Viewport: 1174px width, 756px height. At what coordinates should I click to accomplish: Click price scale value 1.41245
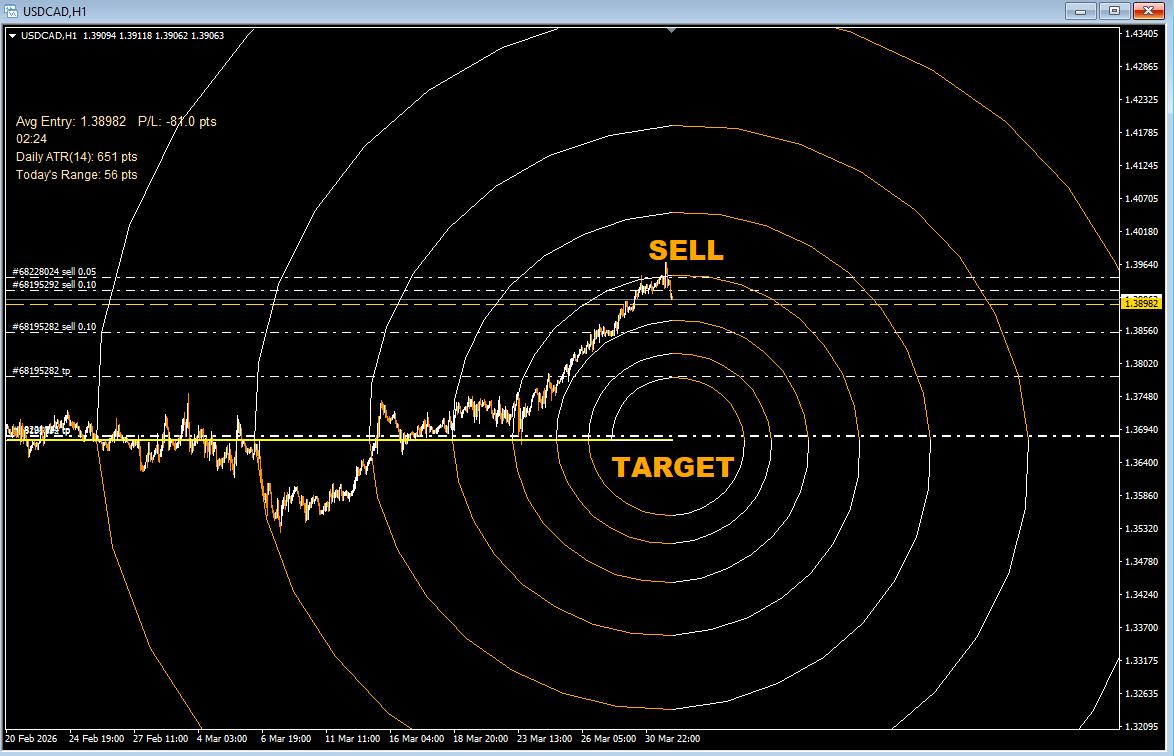(1142, 165)
